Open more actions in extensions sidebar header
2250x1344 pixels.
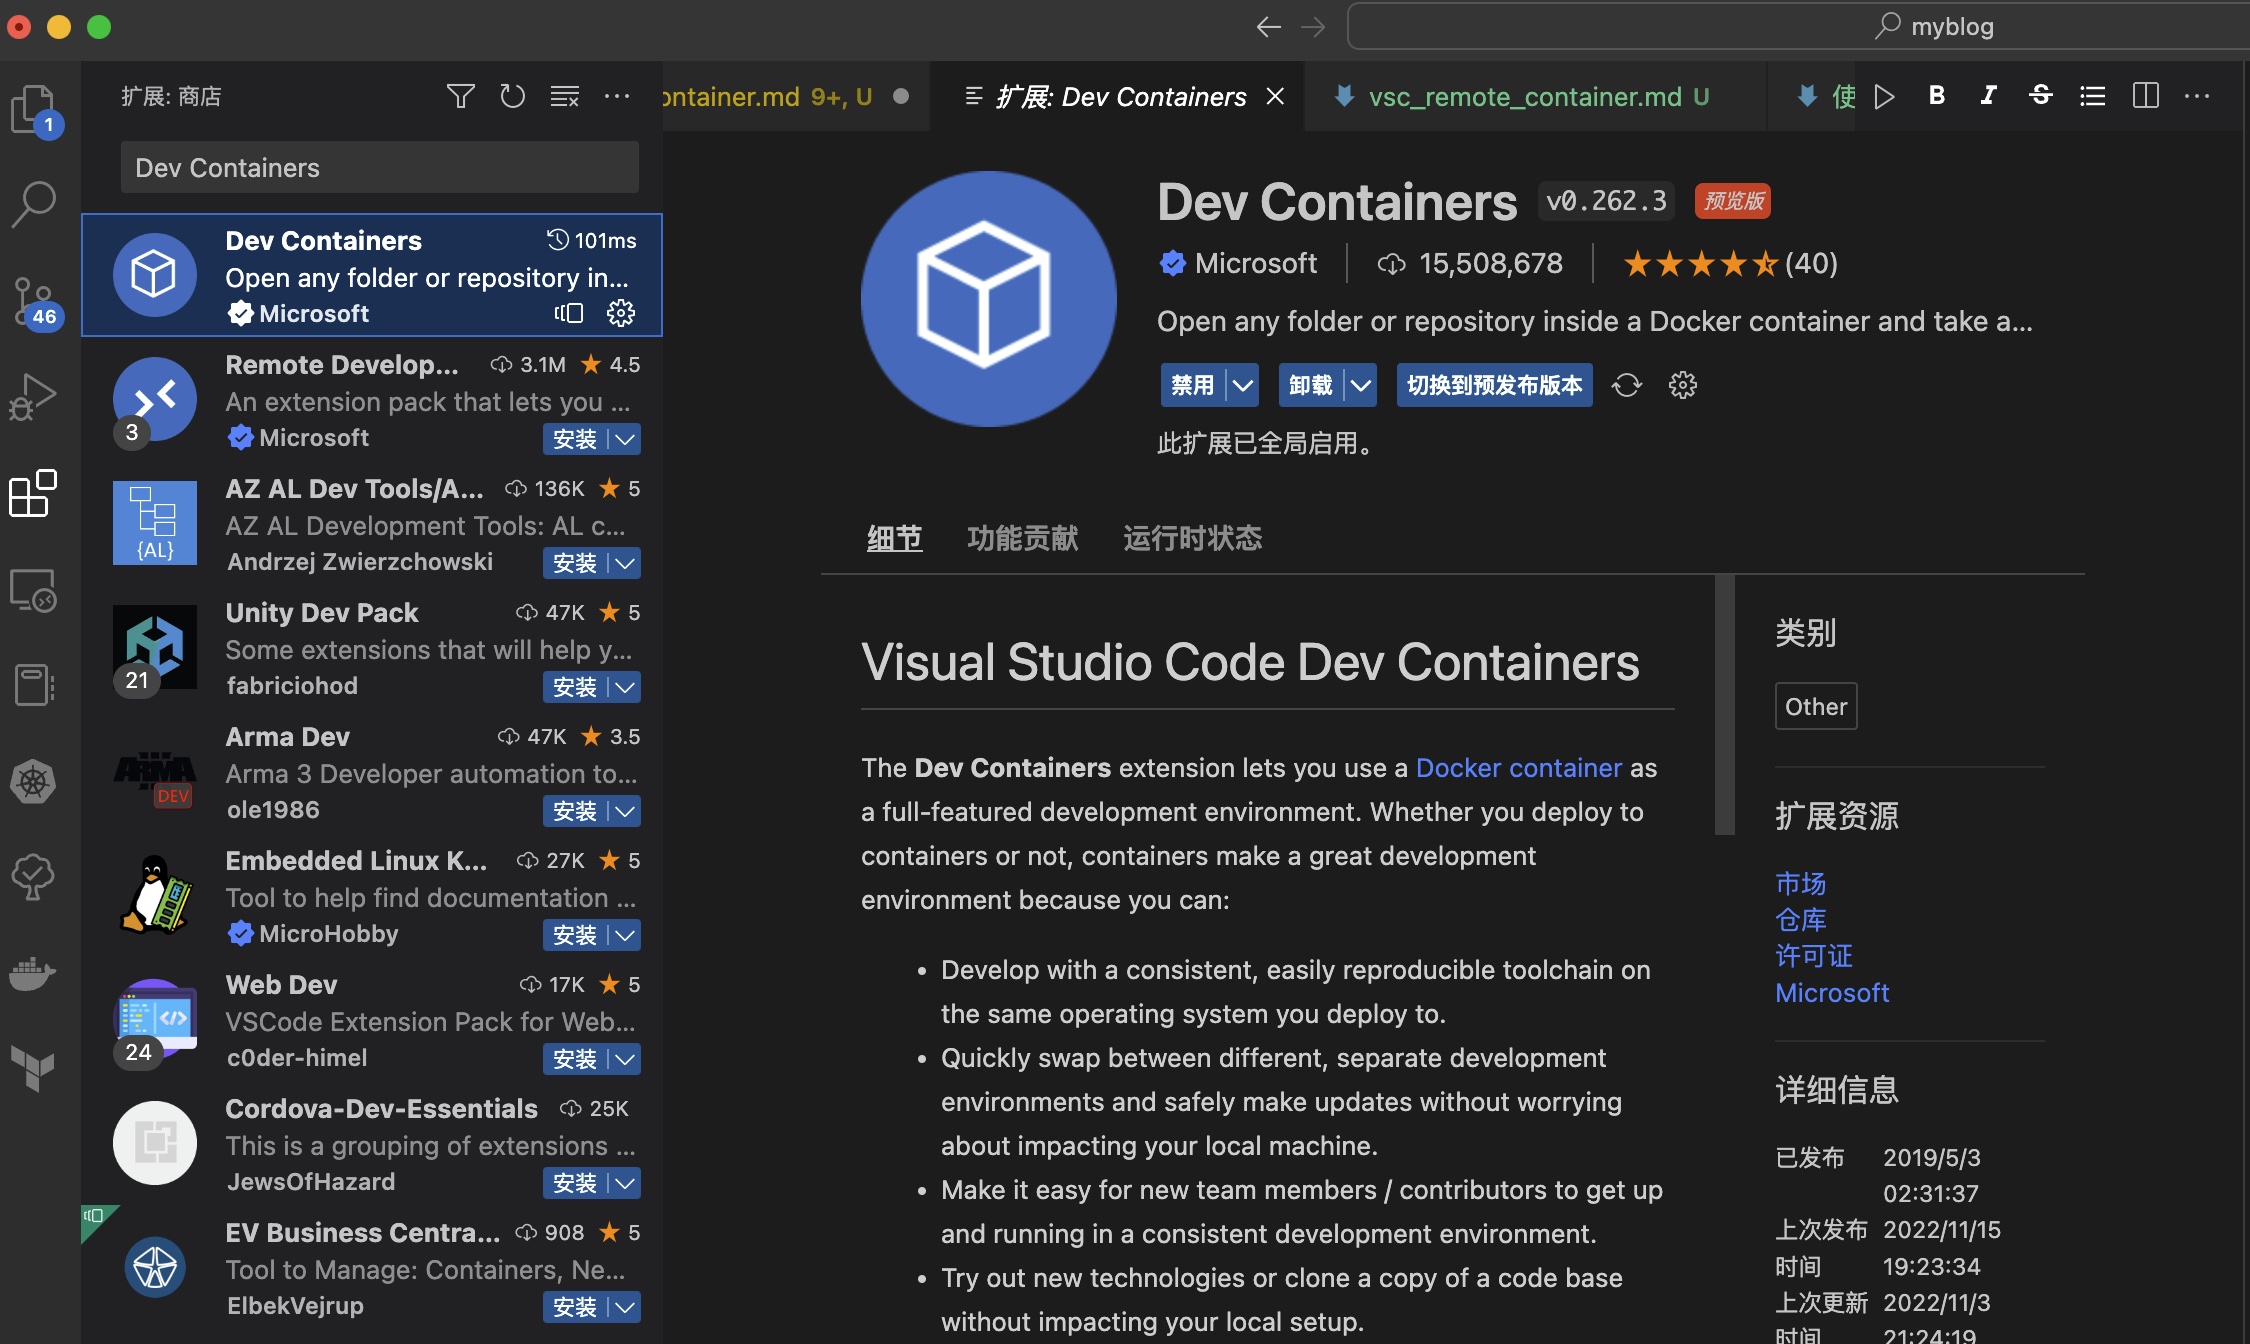(x=617, y=96)
